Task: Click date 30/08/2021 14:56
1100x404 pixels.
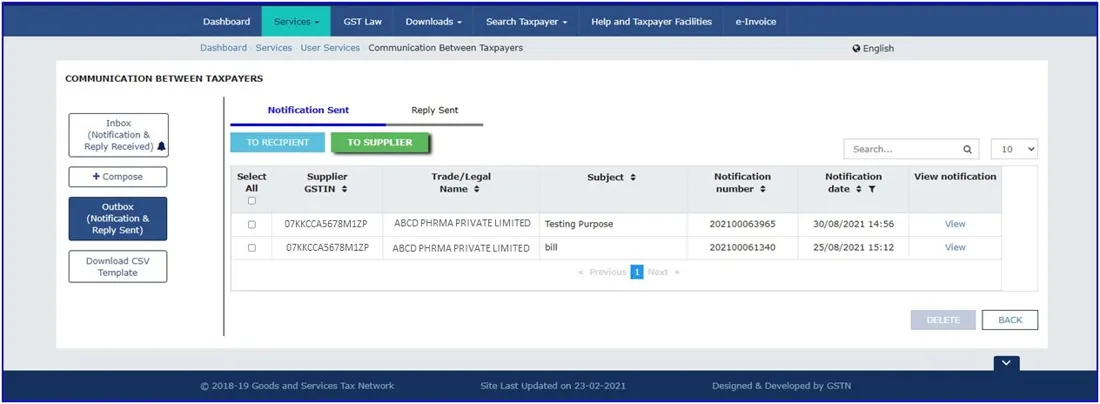Action: click(x=853, y=224)
